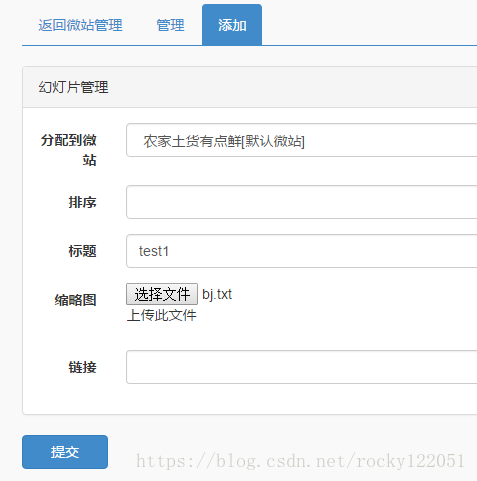The height and width of the screenshot is (481, 477).
Task: Click the 分配到微站 label
Action: coord(69,150)
